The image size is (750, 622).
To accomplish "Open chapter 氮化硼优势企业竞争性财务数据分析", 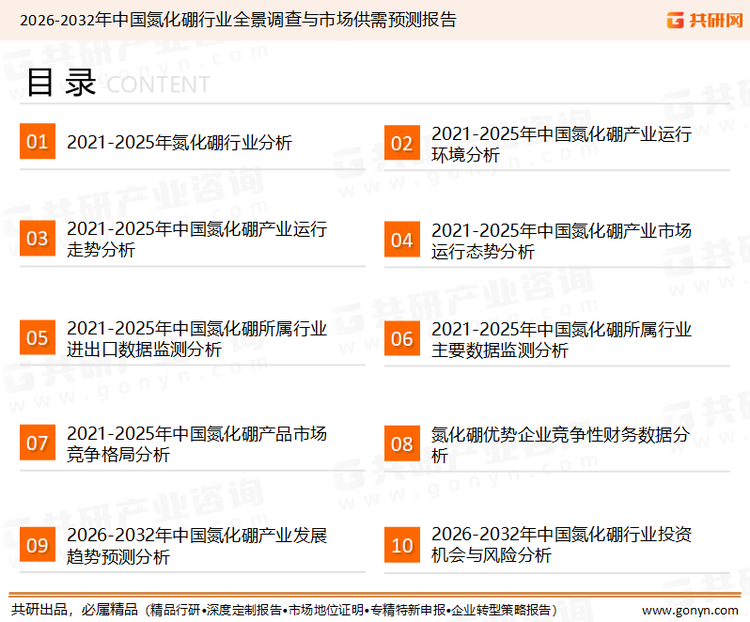I will (561, 445).
